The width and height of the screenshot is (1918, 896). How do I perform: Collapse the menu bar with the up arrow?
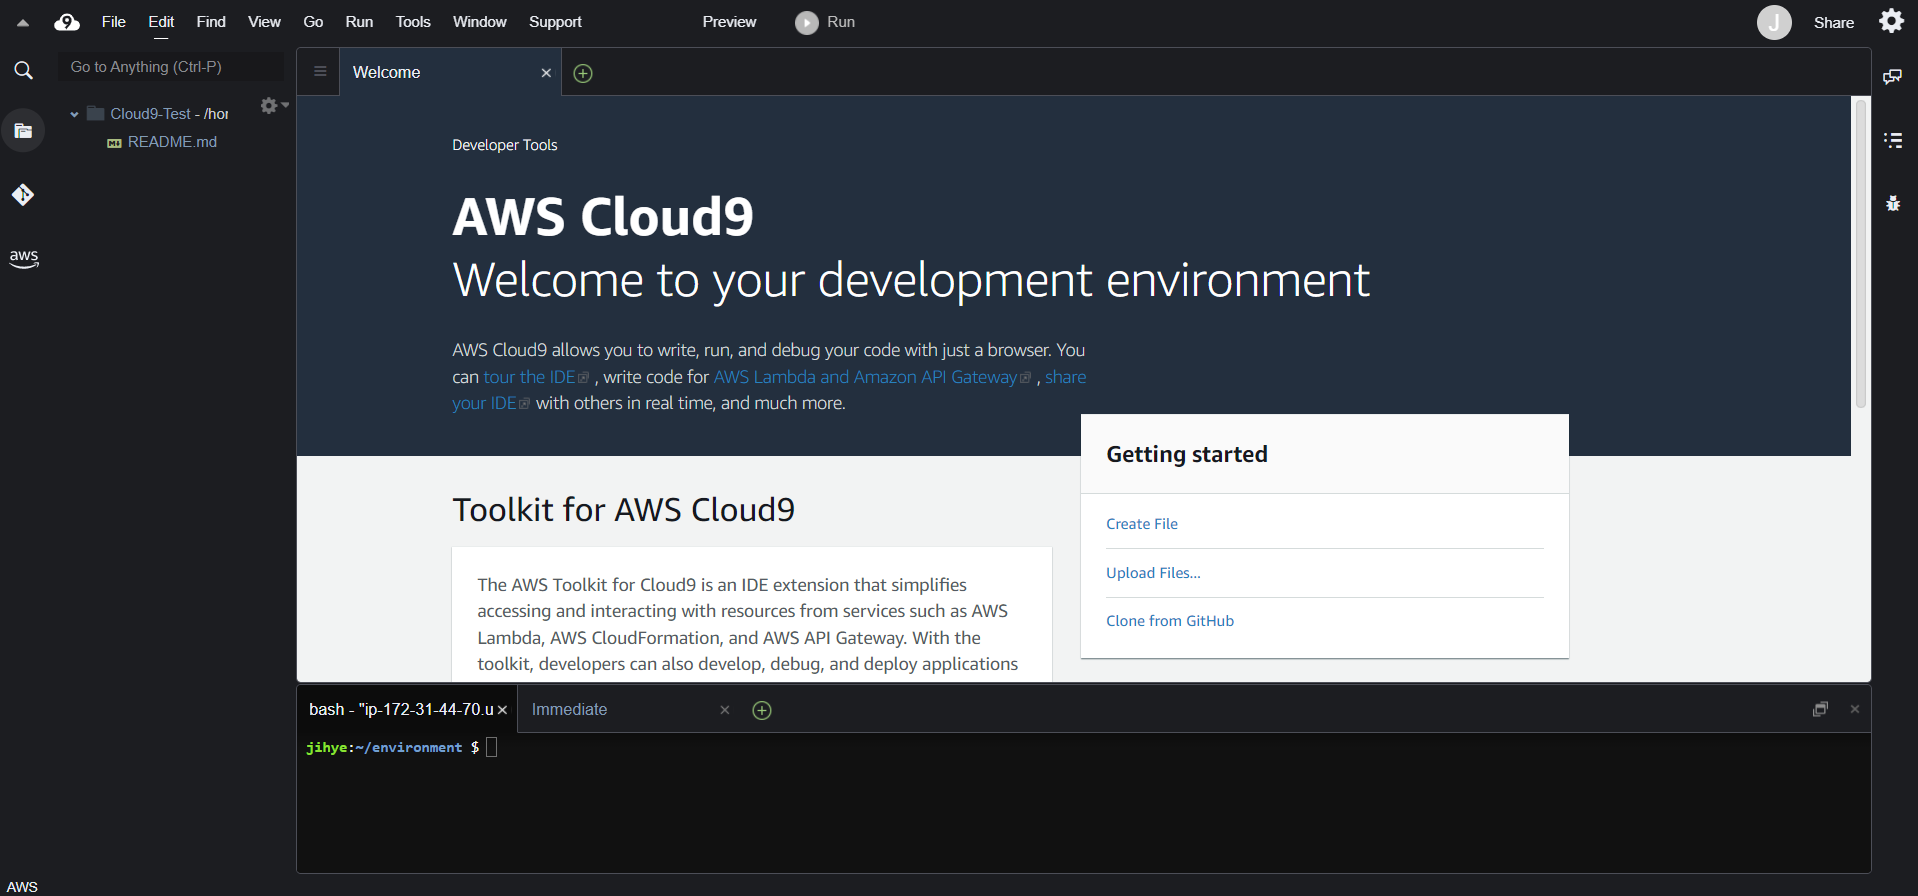tap(22, 22)
